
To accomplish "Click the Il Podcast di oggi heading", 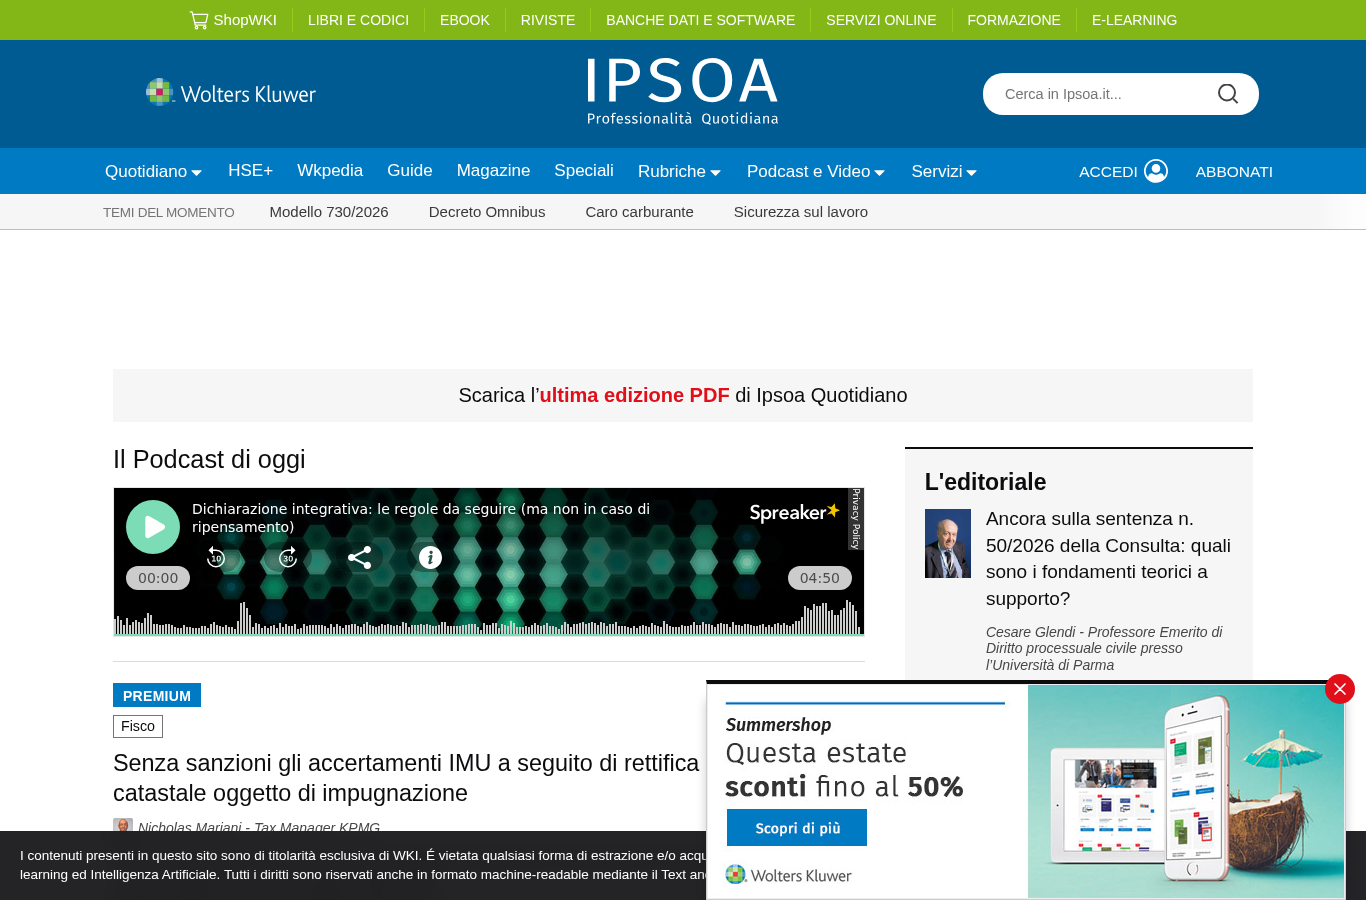I will [209, 459].
